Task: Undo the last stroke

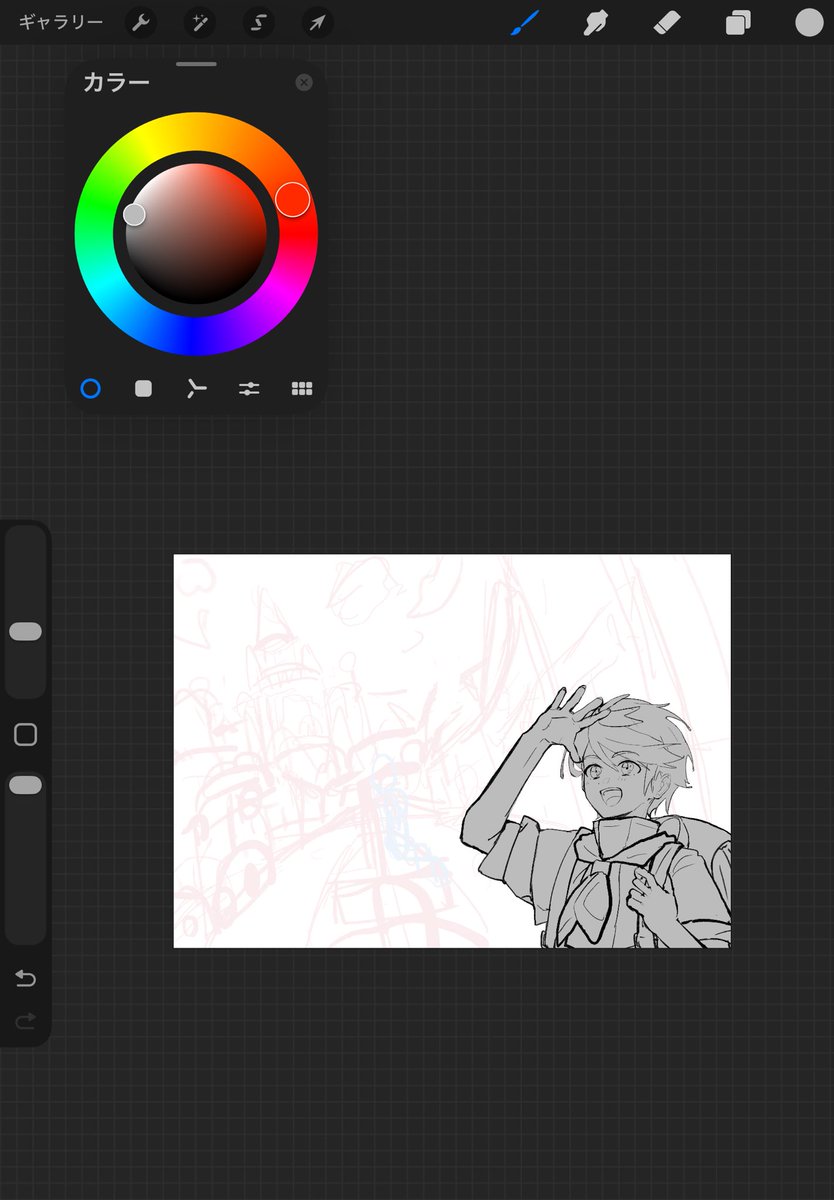Action: (26, 979)
